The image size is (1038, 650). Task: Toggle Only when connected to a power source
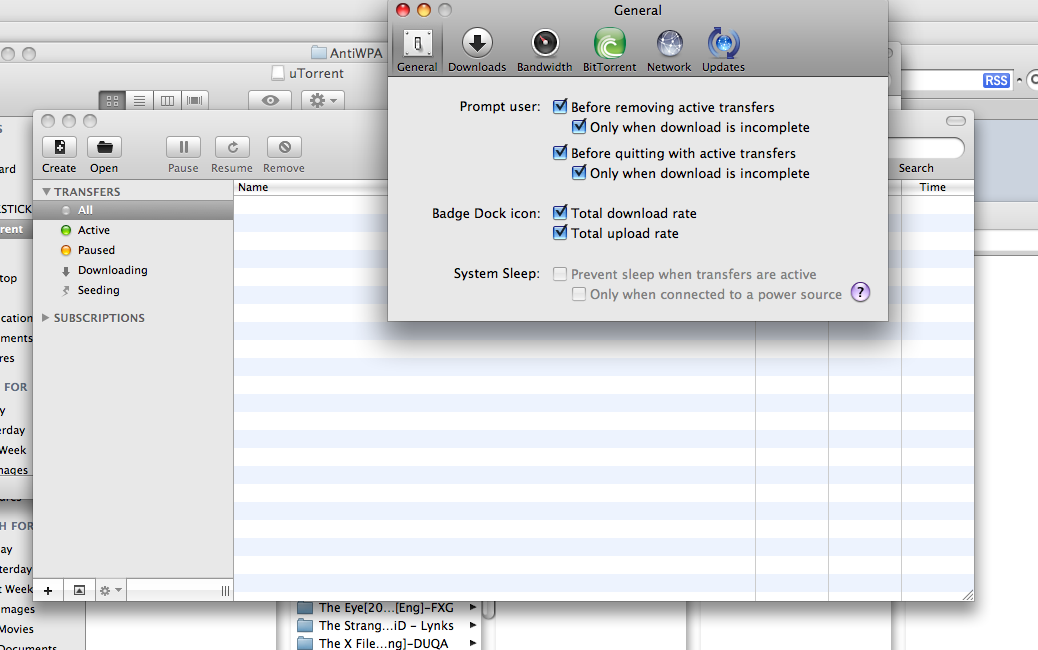[x=579, y=294]
